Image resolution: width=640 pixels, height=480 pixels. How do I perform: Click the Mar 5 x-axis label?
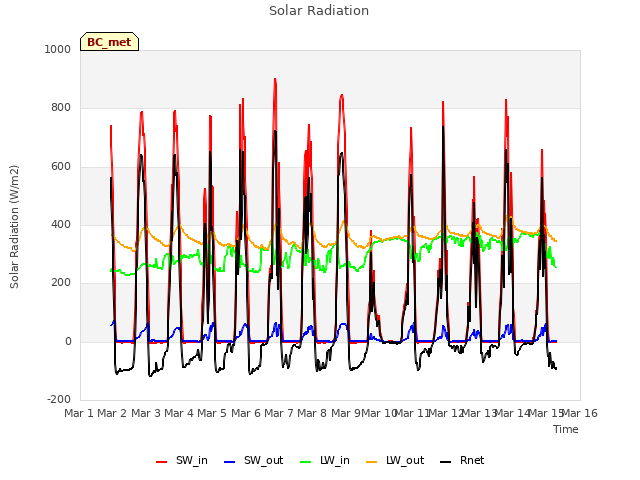(212, 413)
